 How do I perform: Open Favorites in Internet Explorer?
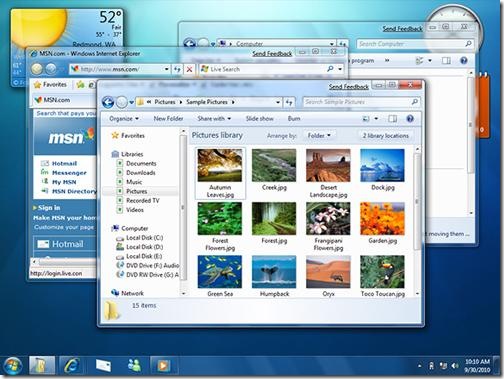[x=50, y=85]
